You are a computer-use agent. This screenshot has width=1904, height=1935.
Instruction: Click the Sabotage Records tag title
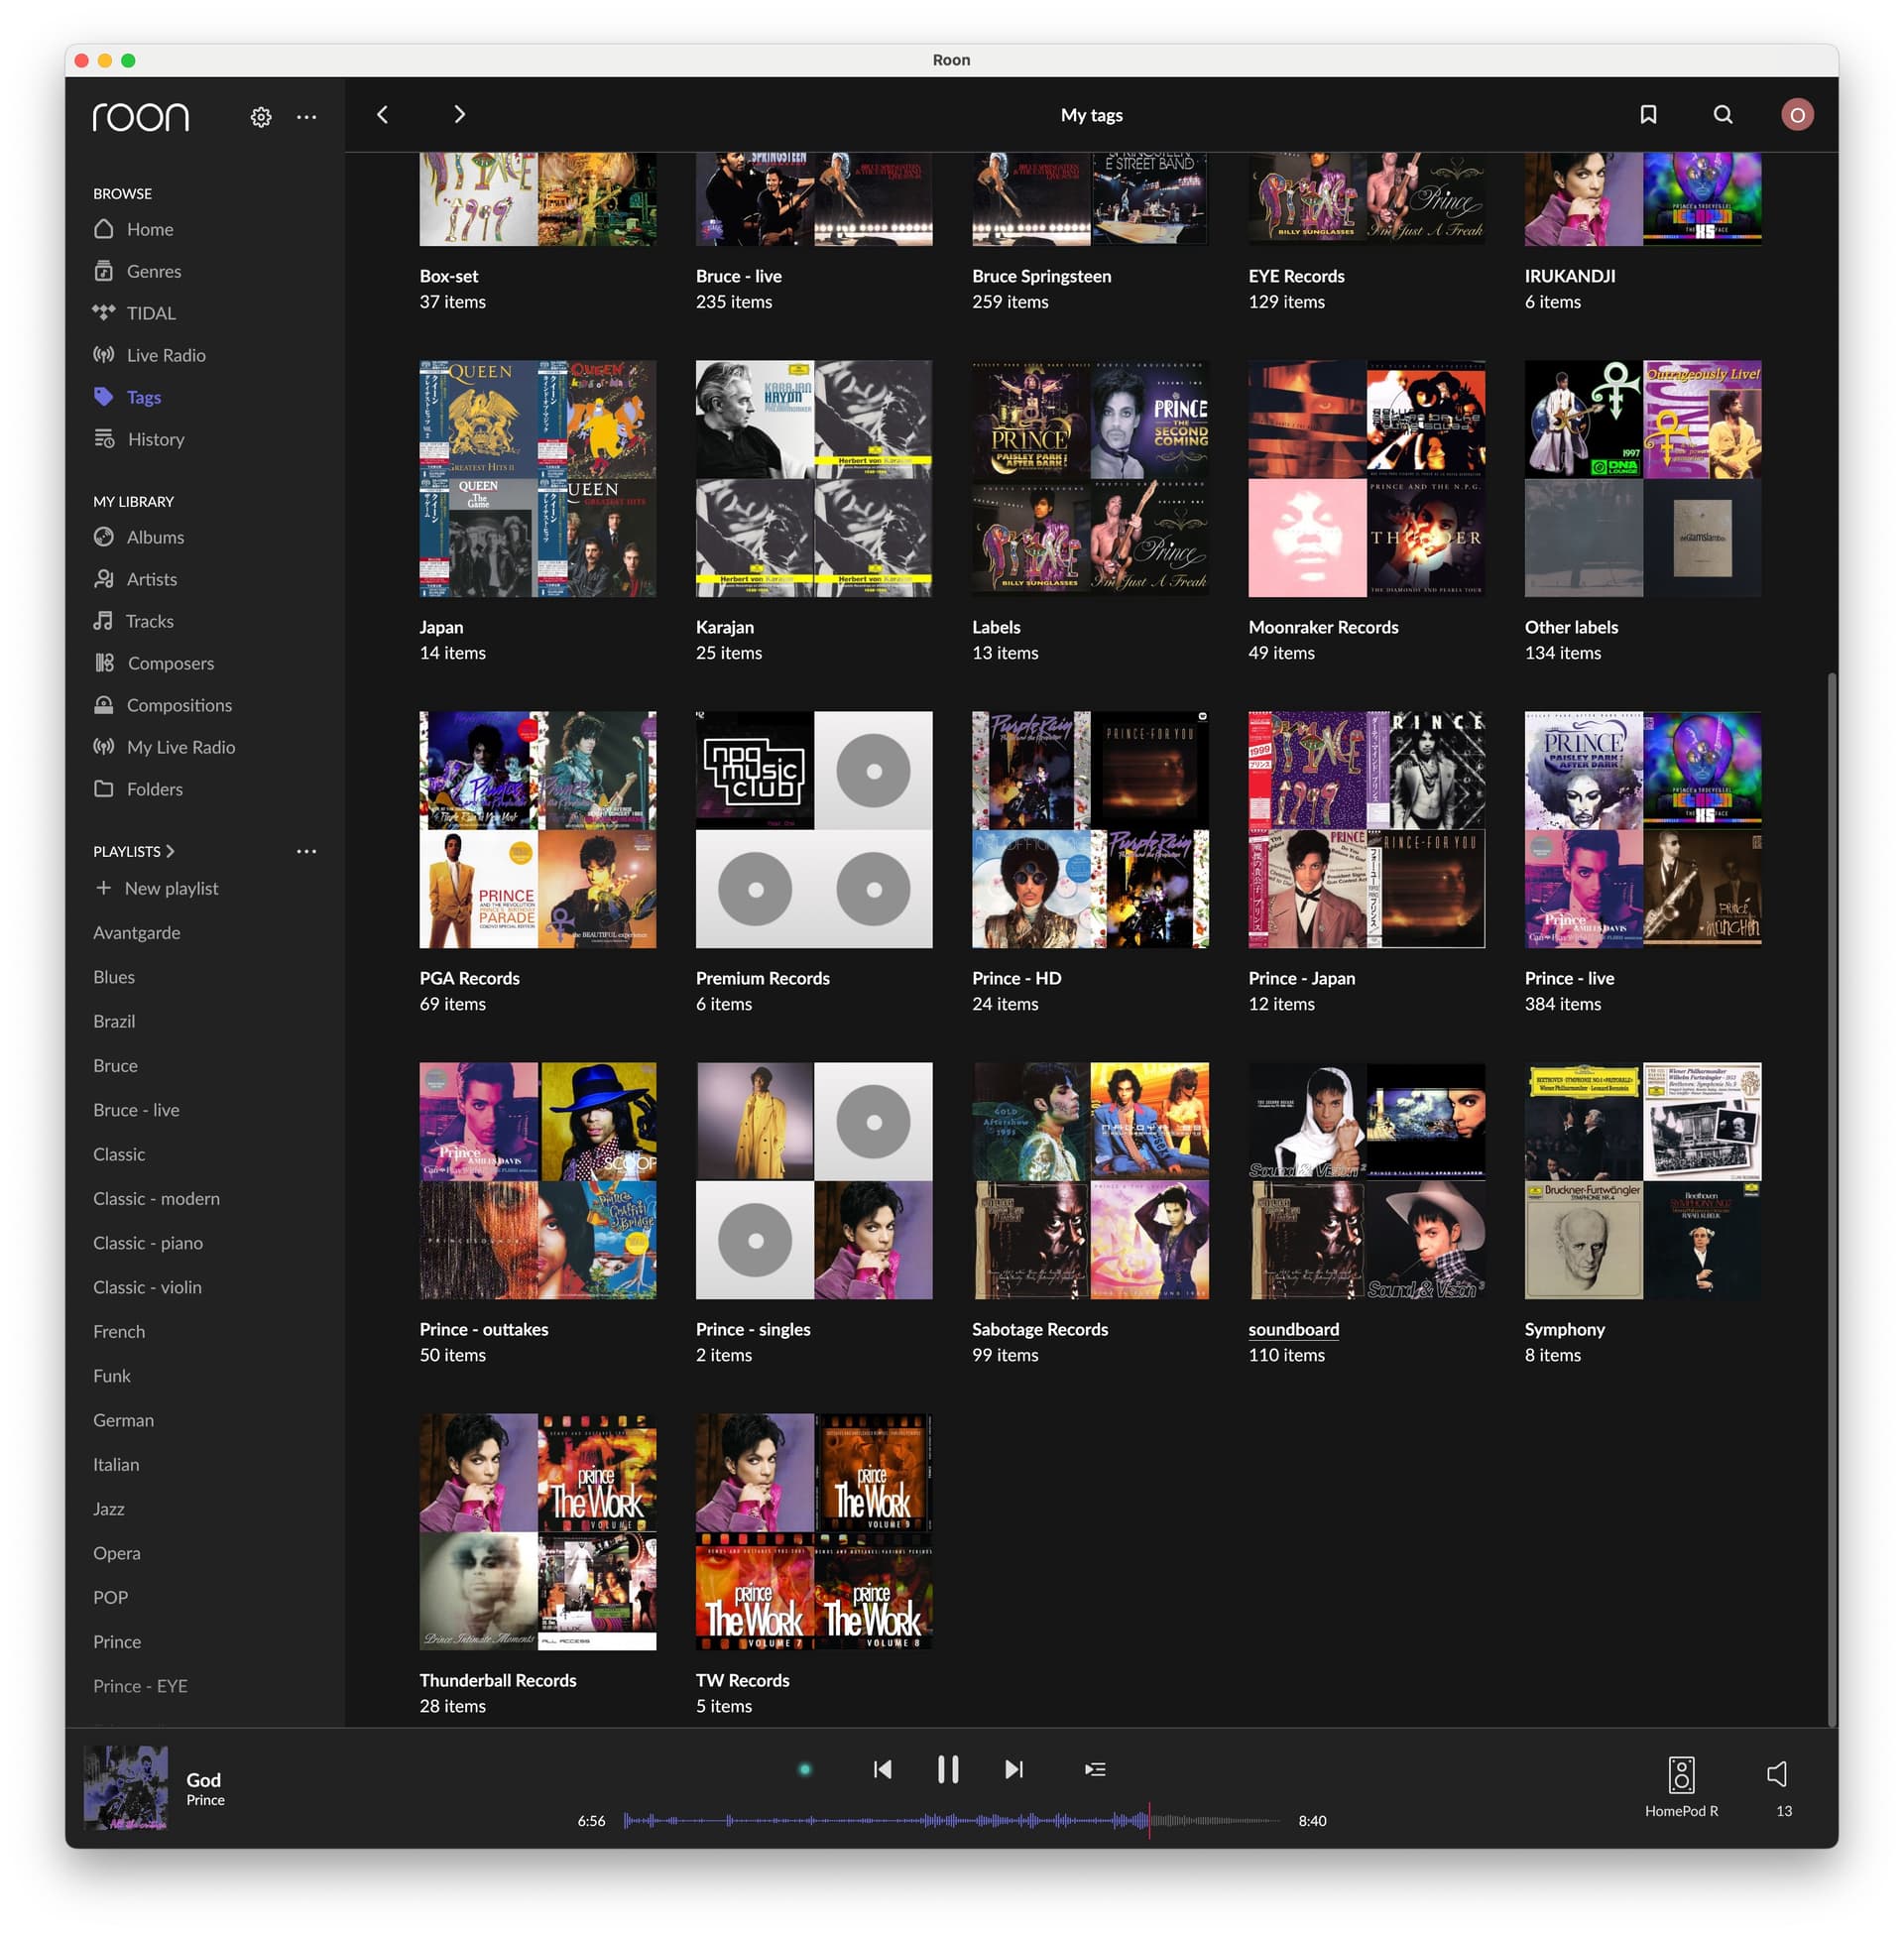point(1040,1329)
